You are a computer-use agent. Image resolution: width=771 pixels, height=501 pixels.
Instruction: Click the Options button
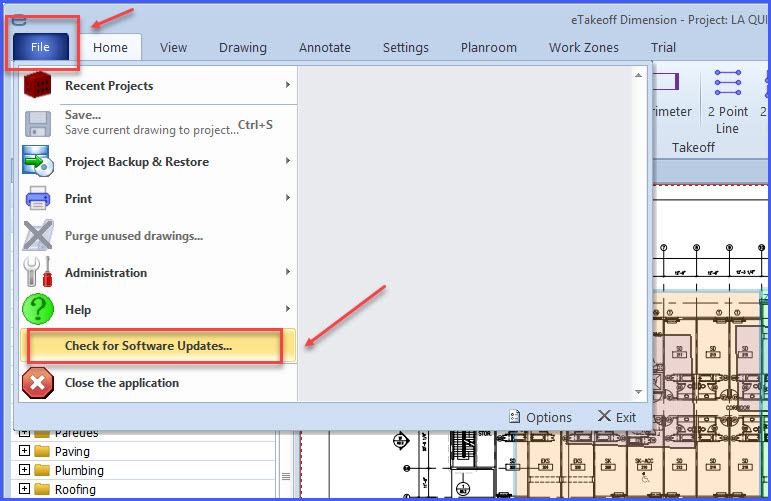pos(540,417)
